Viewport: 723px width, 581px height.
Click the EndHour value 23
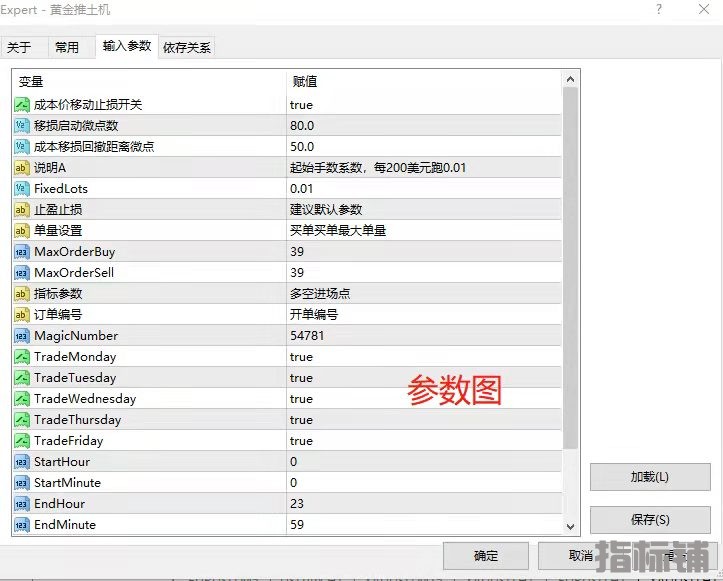[x=297, y=504]
